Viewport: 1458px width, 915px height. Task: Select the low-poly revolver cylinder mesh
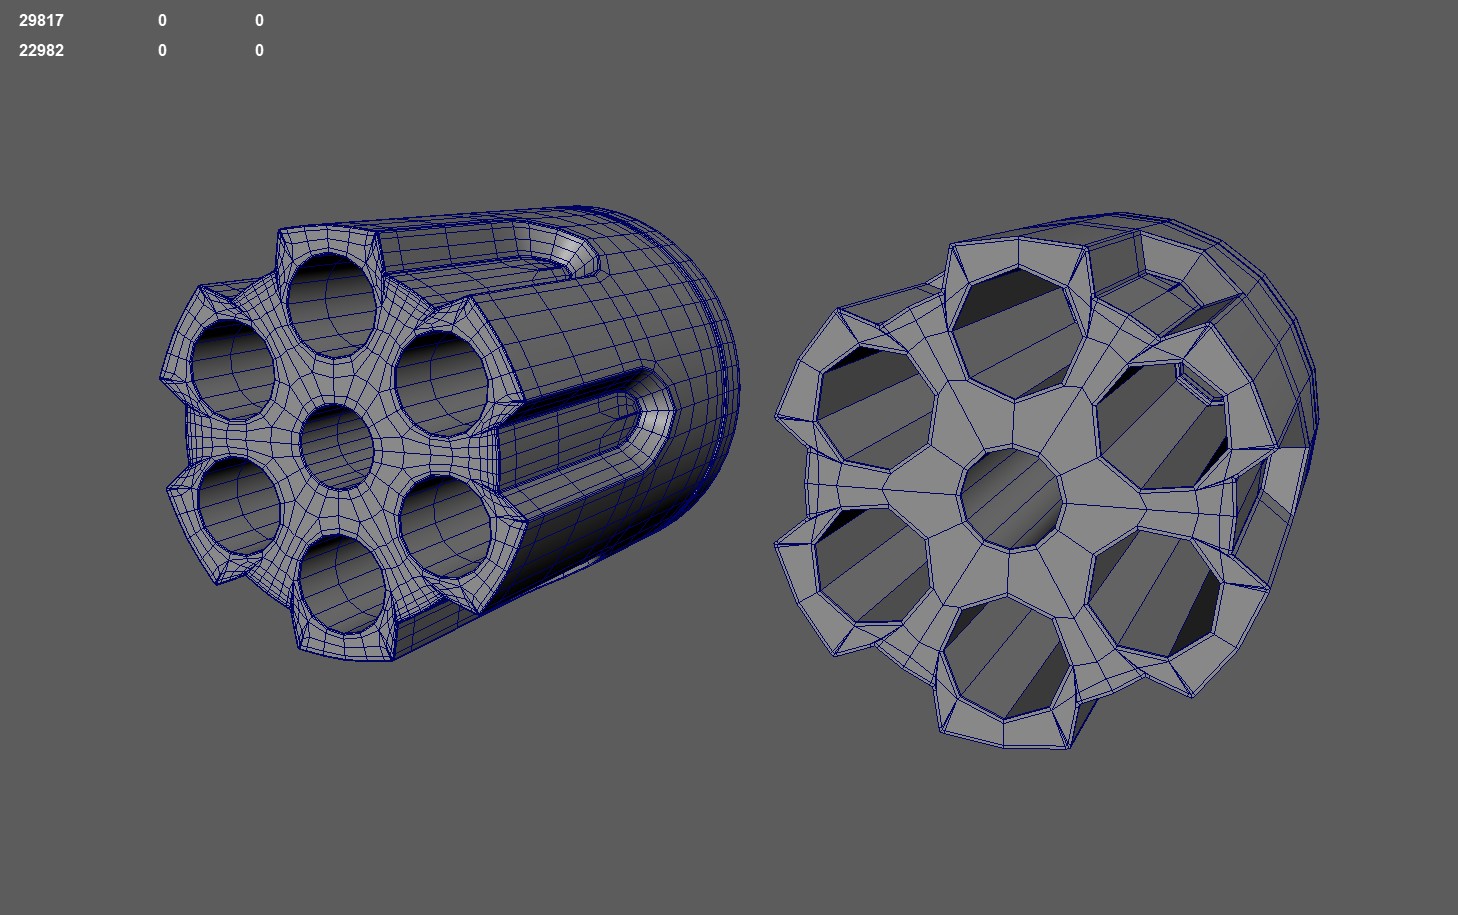pos(1045,480)
